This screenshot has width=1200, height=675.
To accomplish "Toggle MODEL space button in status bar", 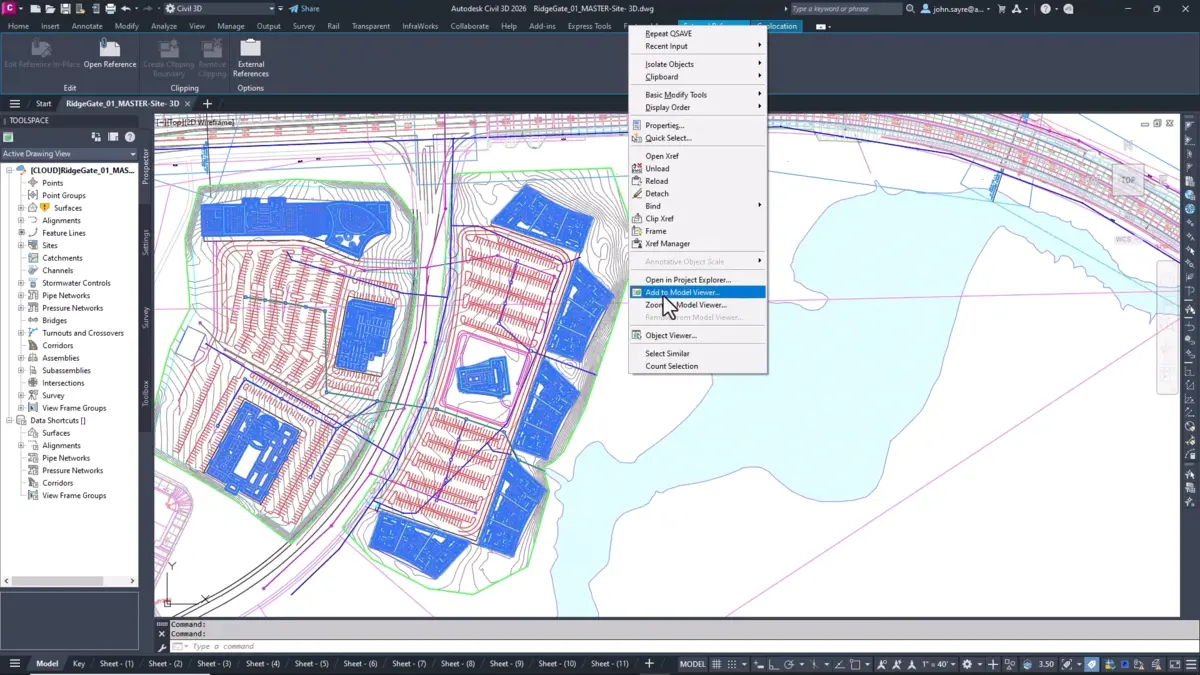I will coord(693,664).
